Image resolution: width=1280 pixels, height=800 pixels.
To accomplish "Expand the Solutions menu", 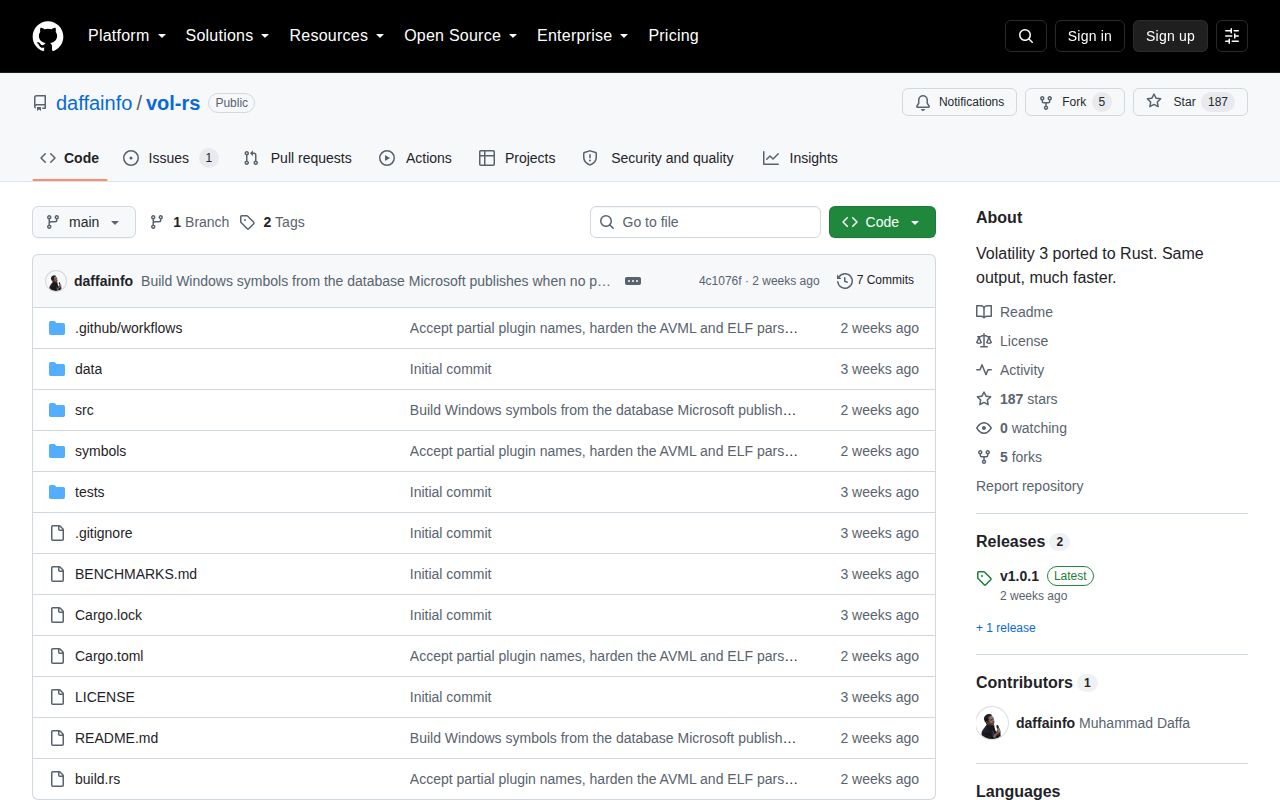I will coord(227,36).
